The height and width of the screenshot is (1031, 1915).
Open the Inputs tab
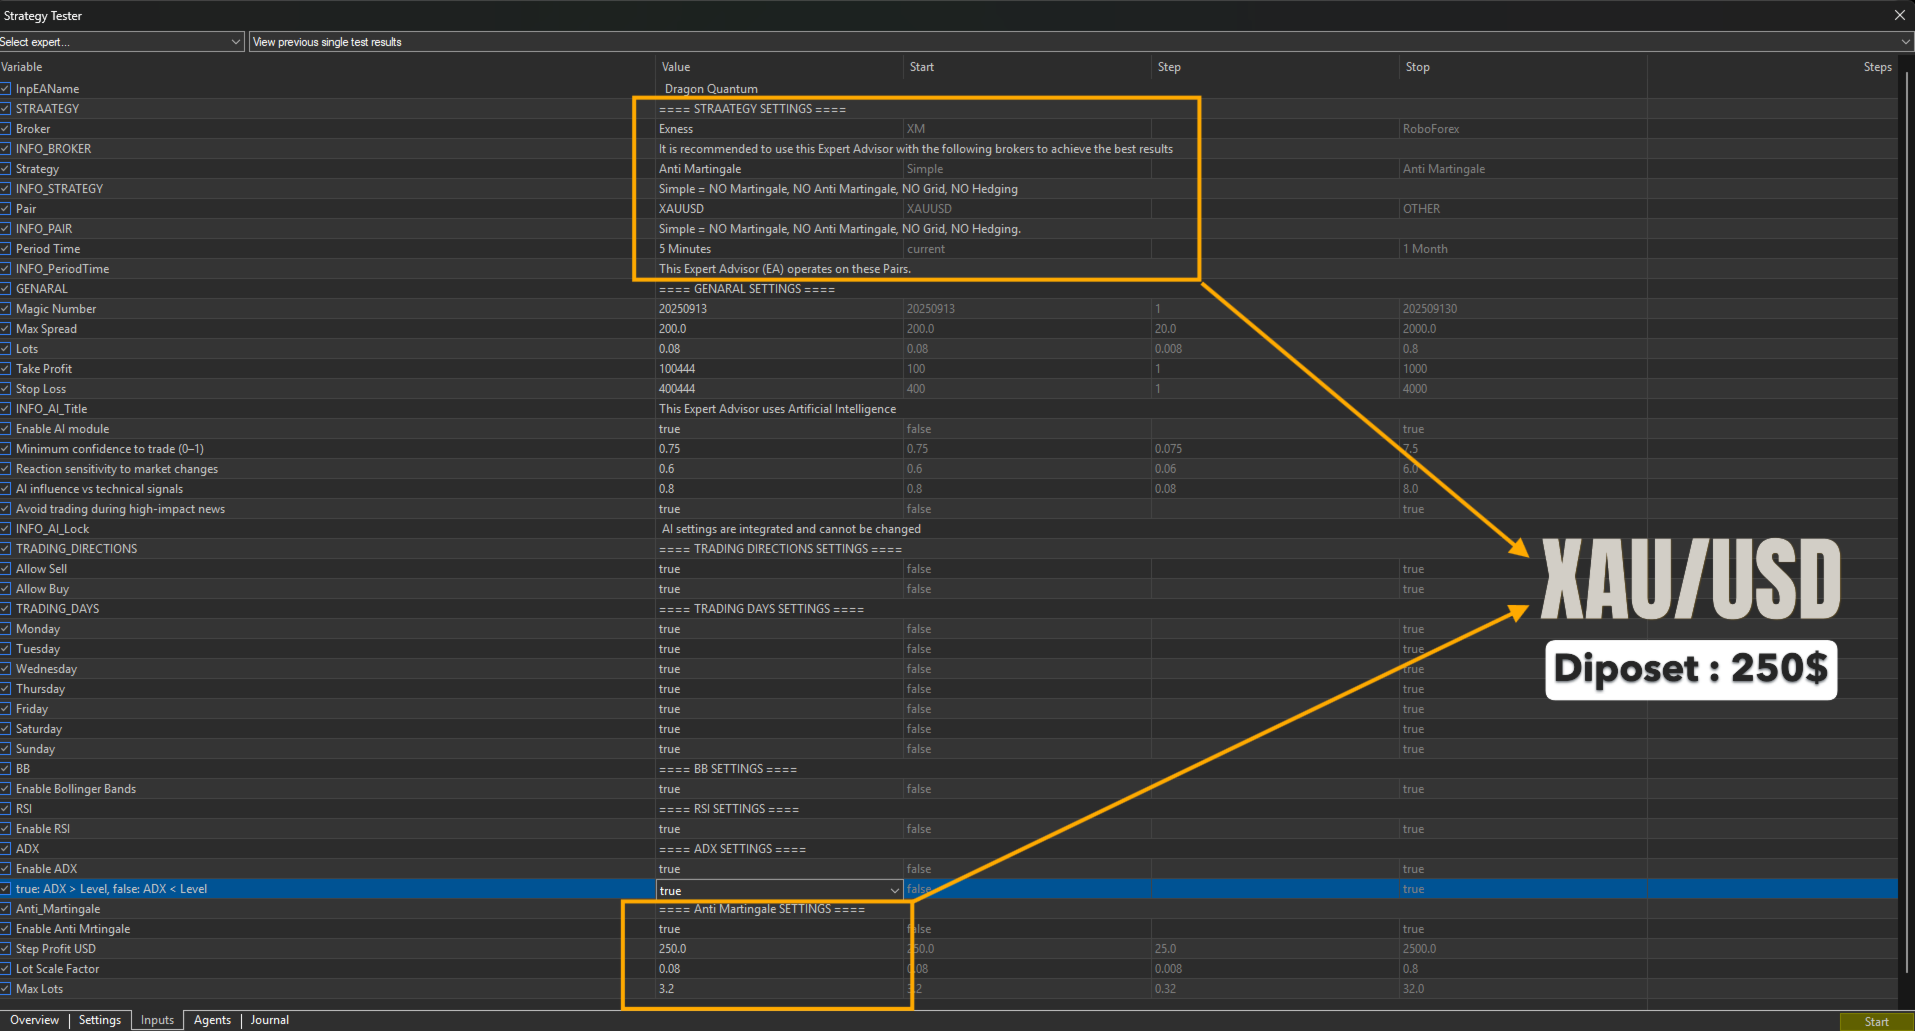[157, 1020]
